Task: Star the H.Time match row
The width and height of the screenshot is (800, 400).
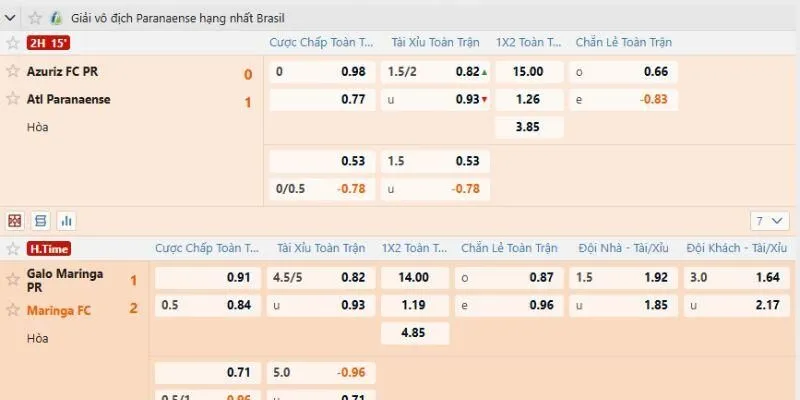Action: pyautogui.click(x=12, y=248)
